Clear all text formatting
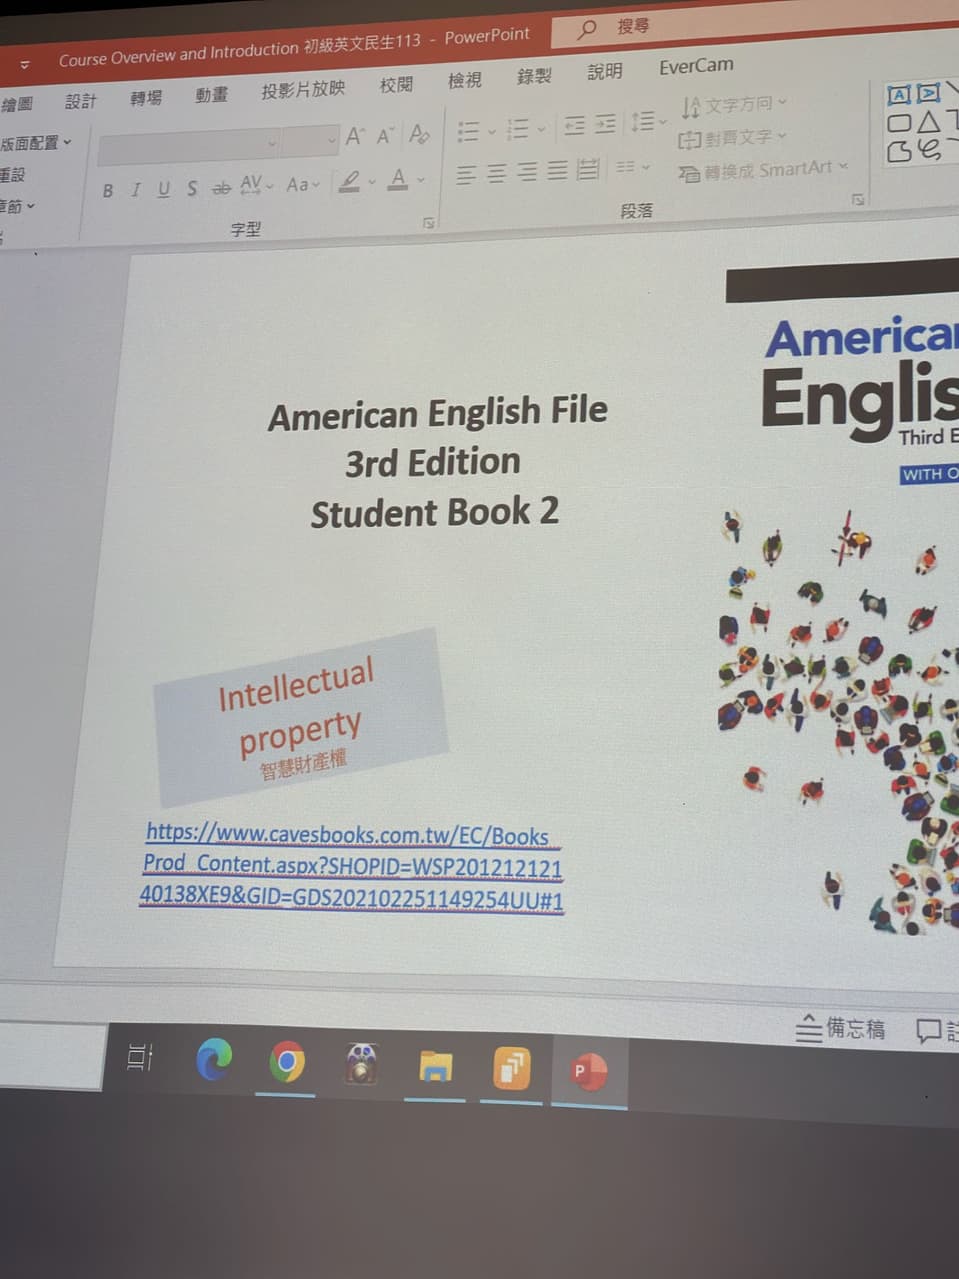The width and height of the screenshot is (959, 1279). (x=420, y=134)
